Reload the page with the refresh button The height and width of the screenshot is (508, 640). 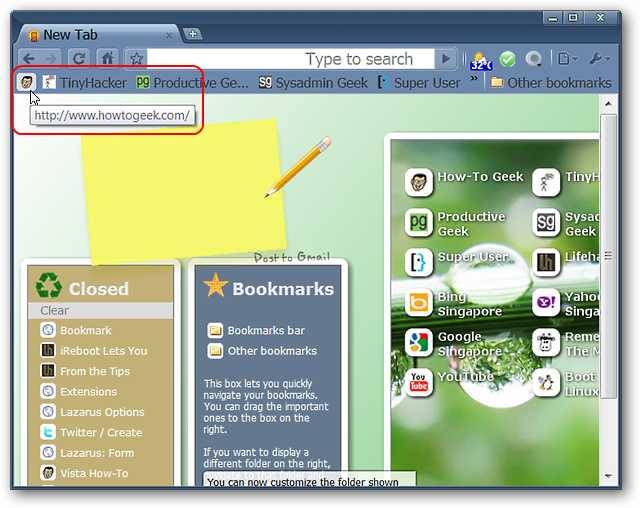point(79,58)
